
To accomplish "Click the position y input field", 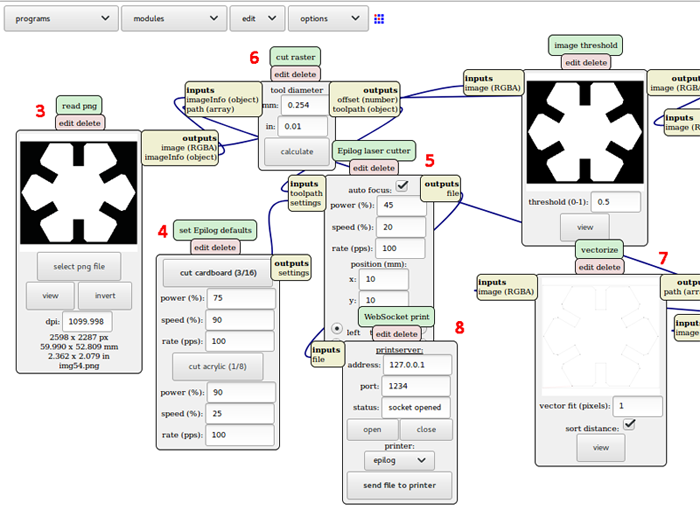I will click(384, 299).
